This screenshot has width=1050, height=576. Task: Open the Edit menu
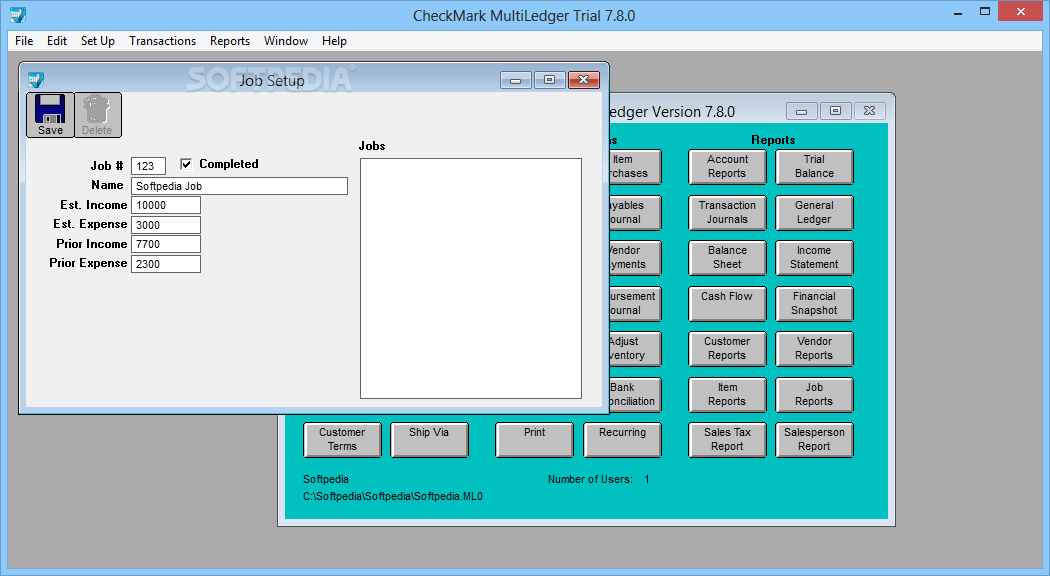coord(57,41)
